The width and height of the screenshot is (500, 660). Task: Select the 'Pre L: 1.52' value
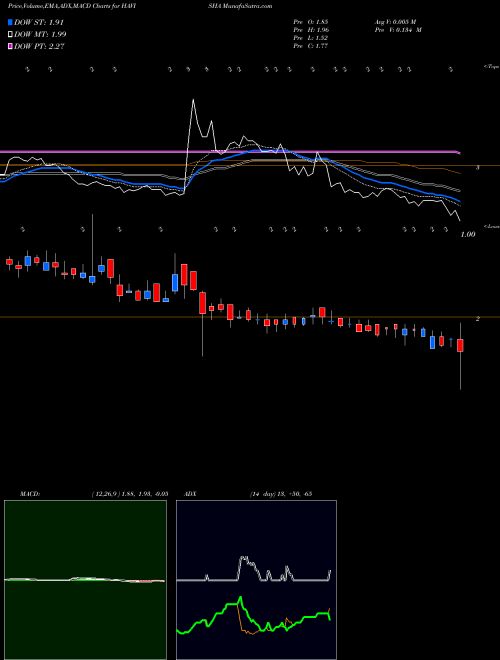tap(311, 38)
